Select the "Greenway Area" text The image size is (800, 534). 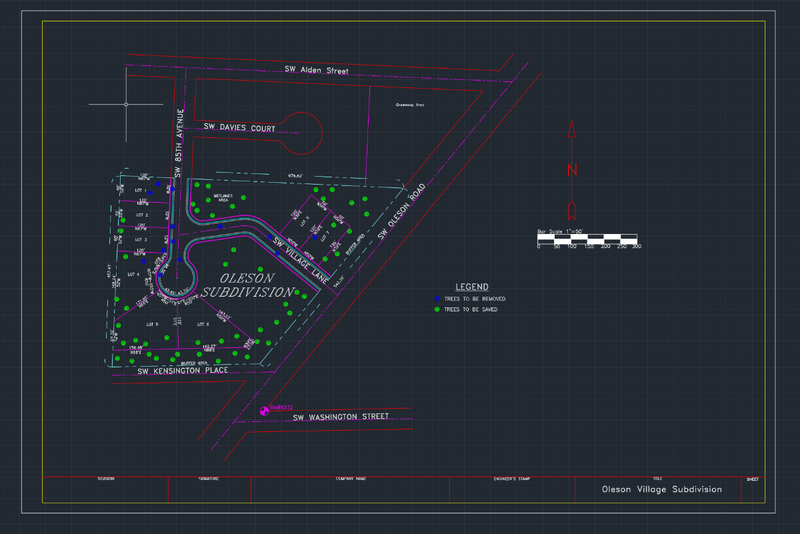[x=410, y=105]
